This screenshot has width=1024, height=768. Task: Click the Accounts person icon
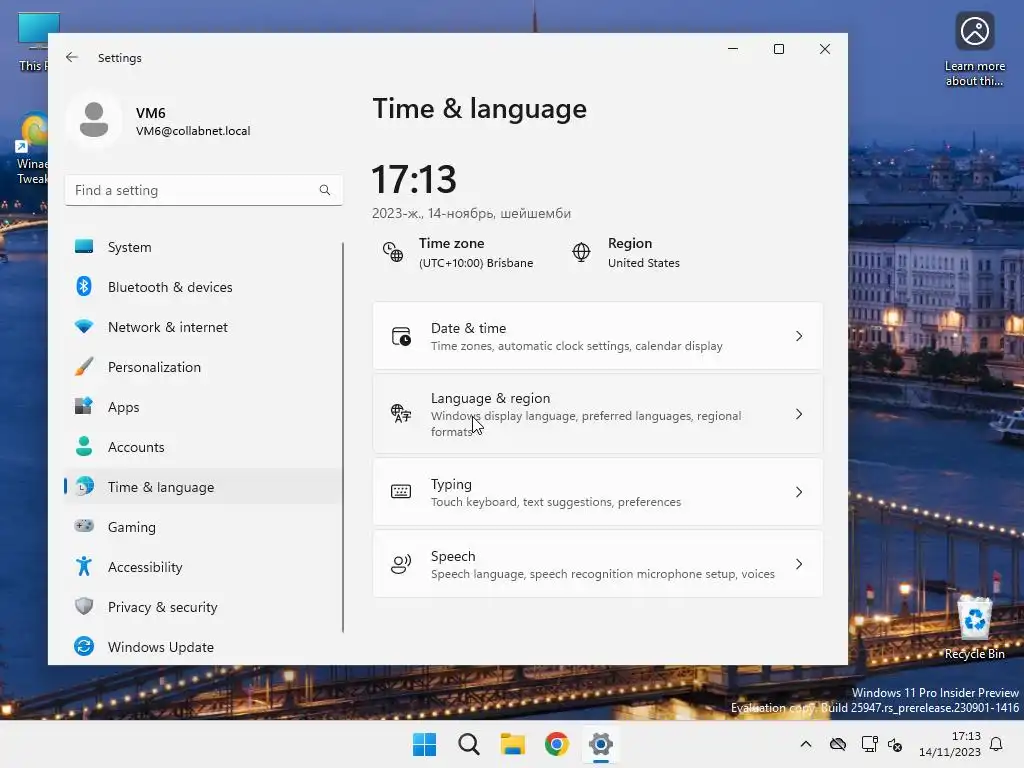[x=84, y=446]
